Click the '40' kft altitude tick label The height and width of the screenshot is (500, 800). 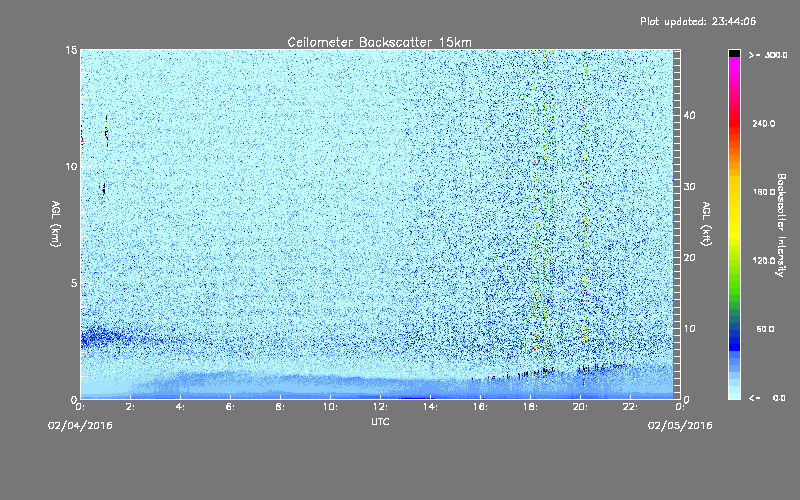point(689,115)
